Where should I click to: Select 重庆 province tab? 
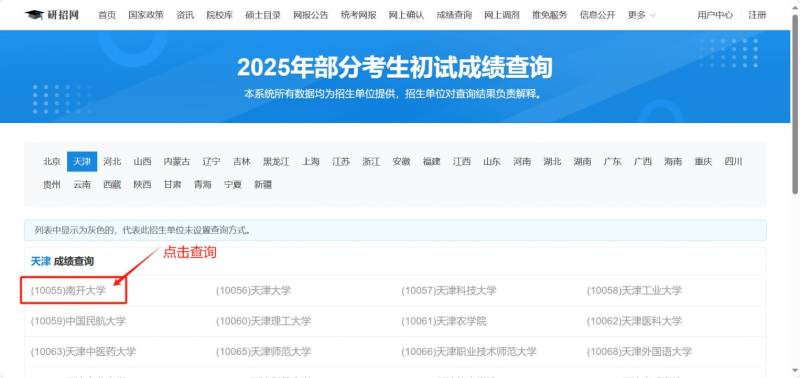click(x=703, y=162)
